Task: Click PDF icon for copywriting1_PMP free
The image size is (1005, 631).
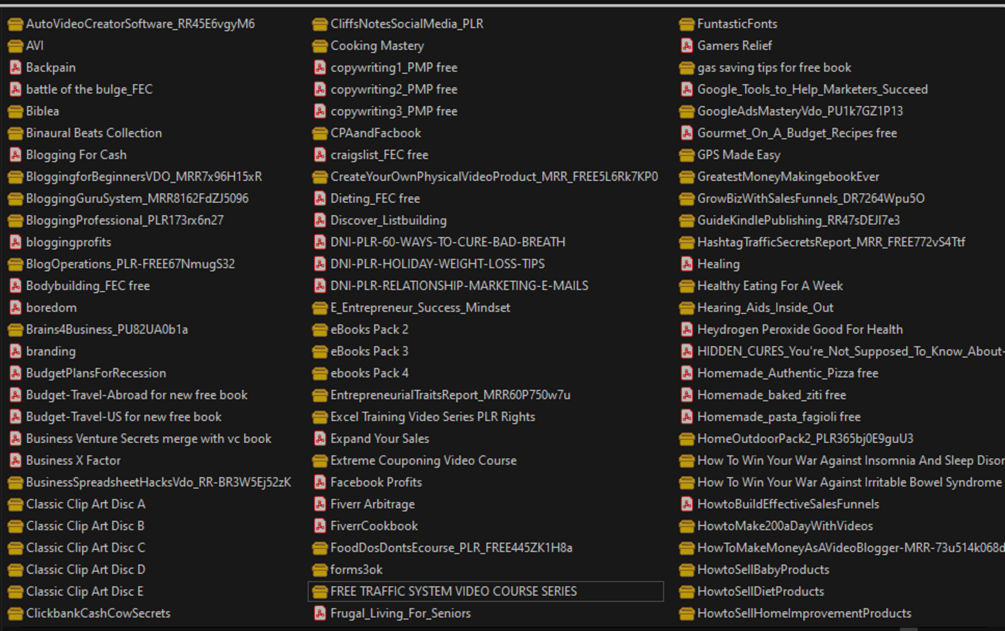Action: tap(320, 68)
